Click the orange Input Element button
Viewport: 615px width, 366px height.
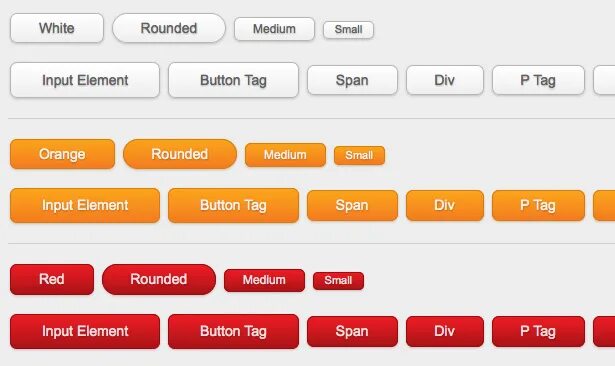pyautogui.click(x=85, y=206)
